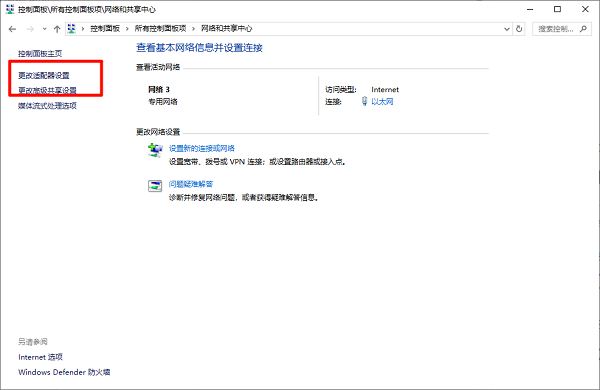Click the title bar network icon
The height and width of the screenshot is (390, 600).
pyautogui.click(x=10, y=9)
